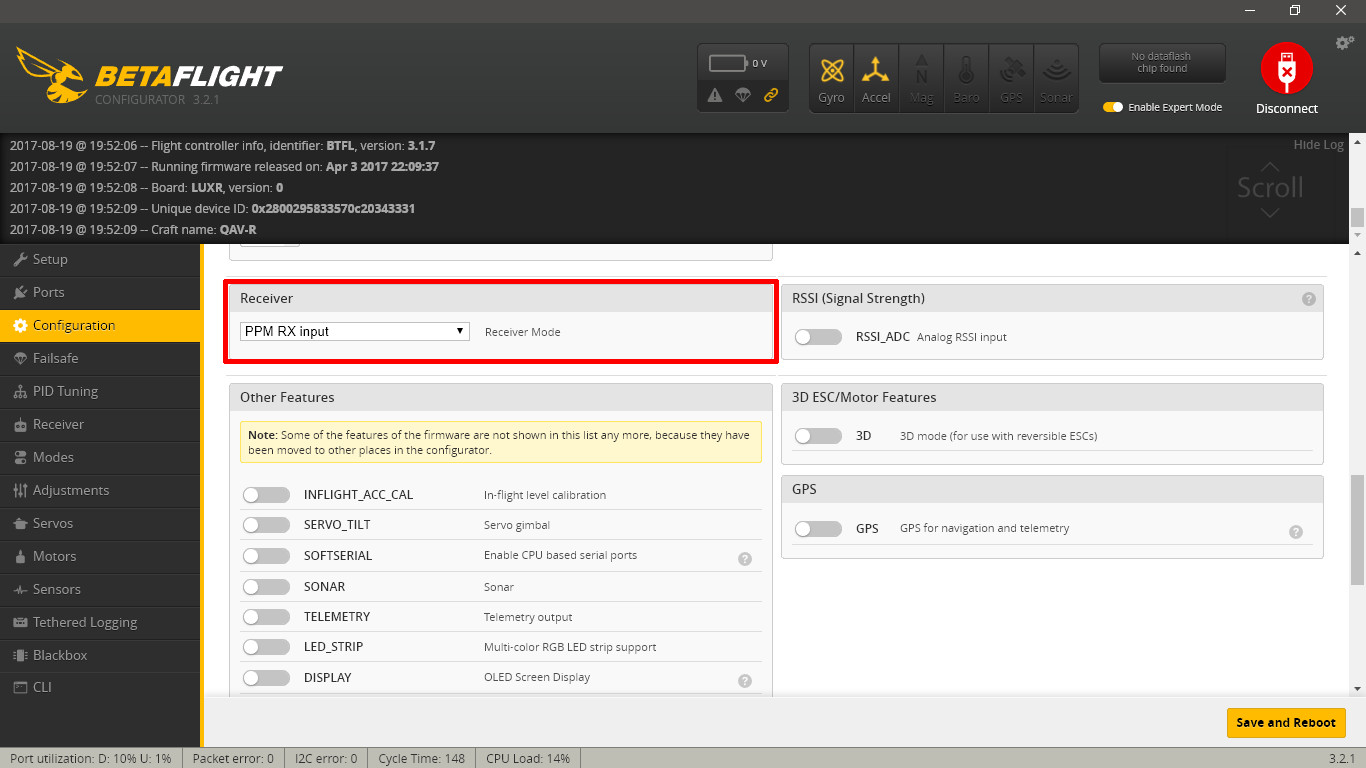Click the PID Tuning icon in the sidebar
1366x768 pixels.
pyautogui.click(x=21, y=391)
